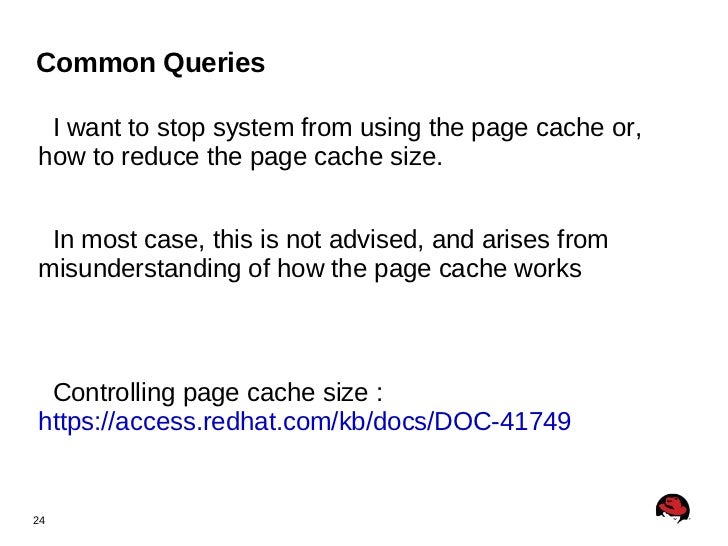Click the line 'misunderstanding of how the page cache works'
This screenshot has width=728, height=546.
tap(310, 269)
